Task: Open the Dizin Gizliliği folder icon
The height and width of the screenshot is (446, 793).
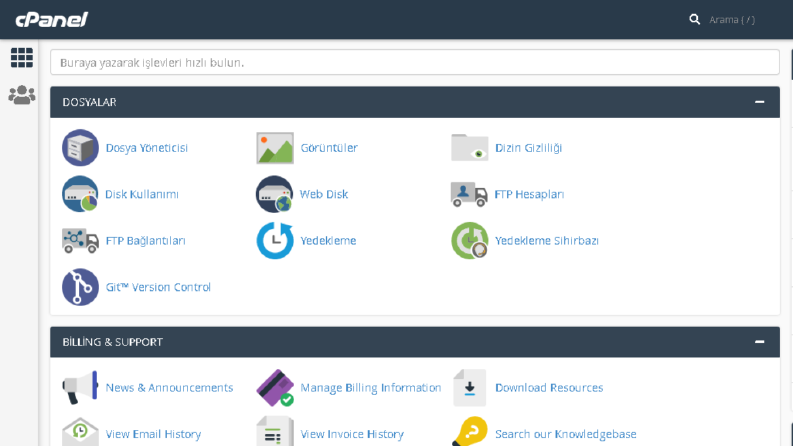Action: point(469,148)
